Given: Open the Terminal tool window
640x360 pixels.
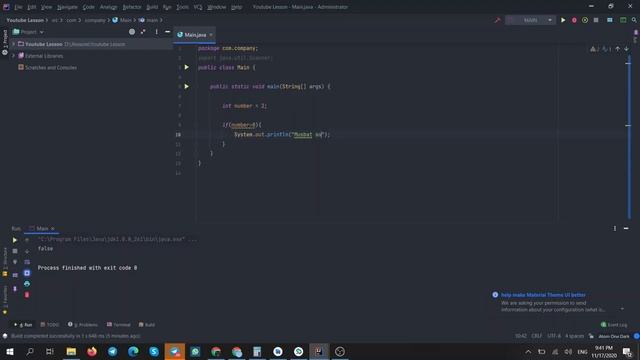Looking at the screenshot, I should 119,325.
